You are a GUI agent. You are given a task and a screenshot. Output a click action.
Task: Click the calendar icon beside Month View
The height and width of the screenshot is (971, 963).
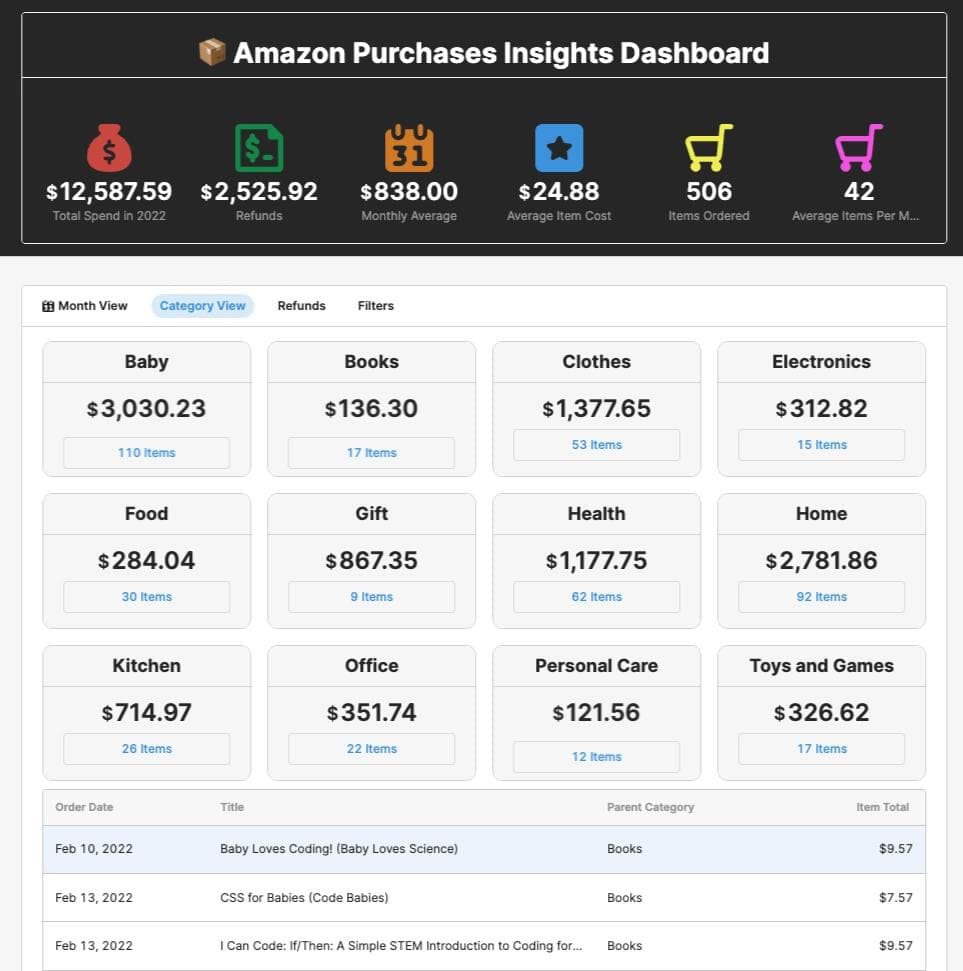point(47,305)
